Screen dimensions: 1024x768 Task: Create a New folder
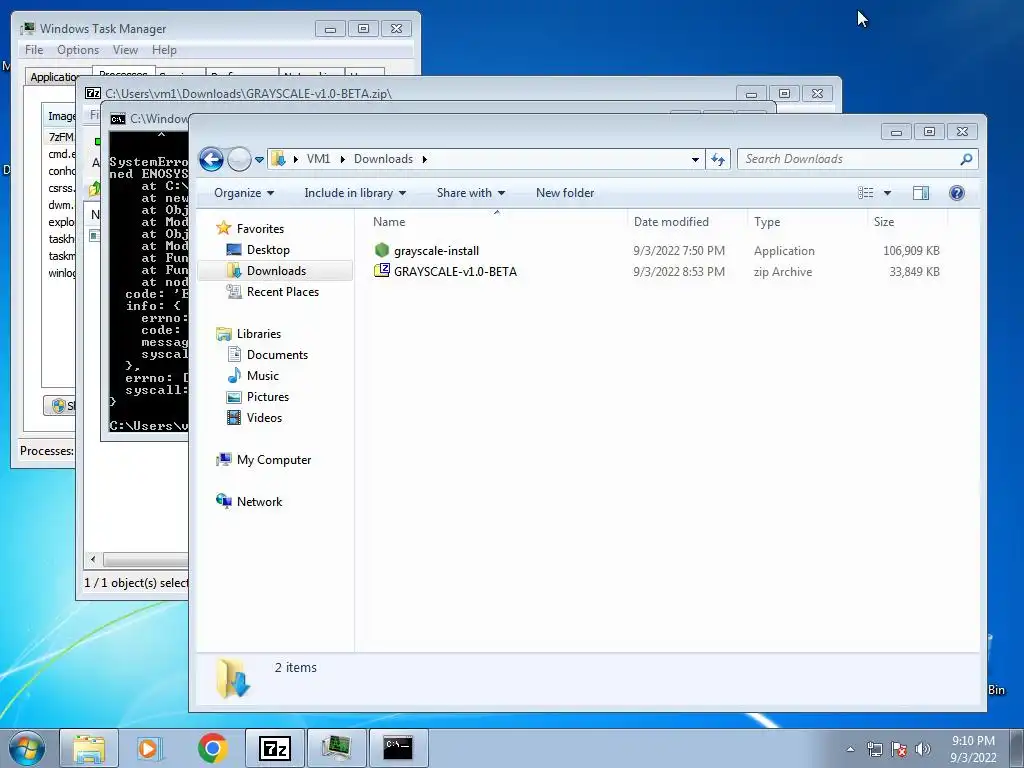[565, 193]
